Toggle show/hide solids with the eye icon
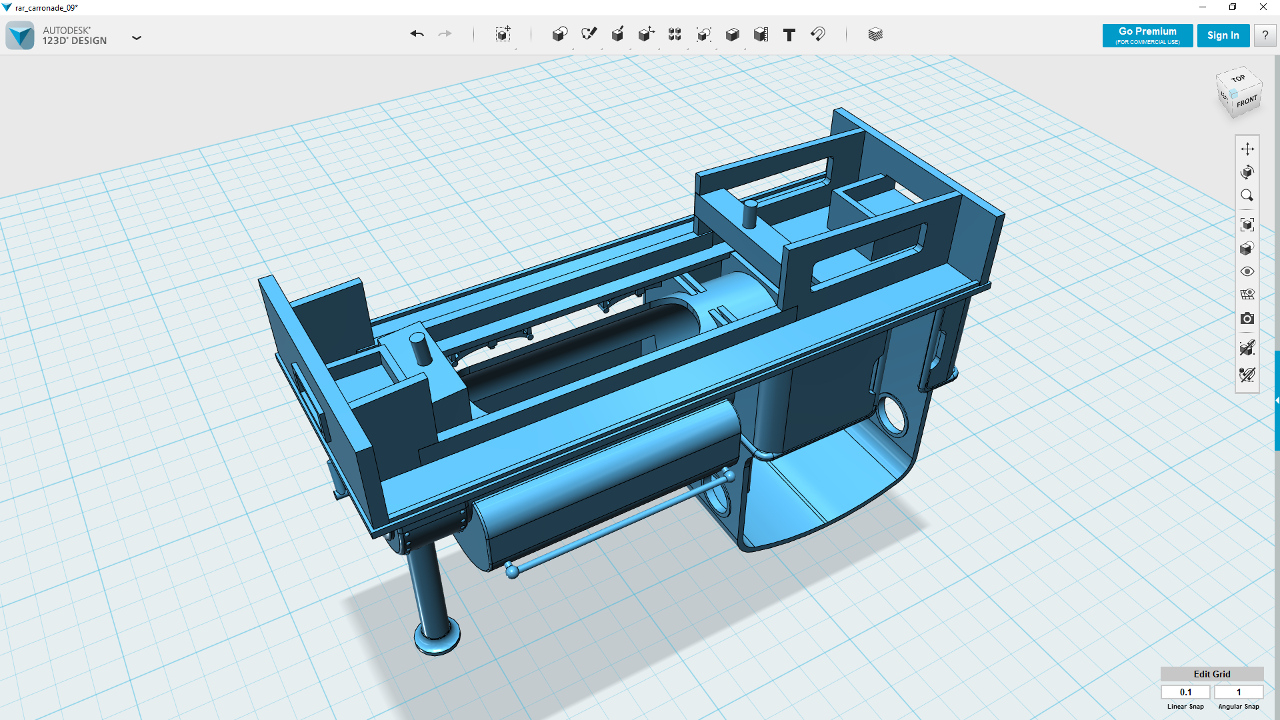 click(1247, 272)
